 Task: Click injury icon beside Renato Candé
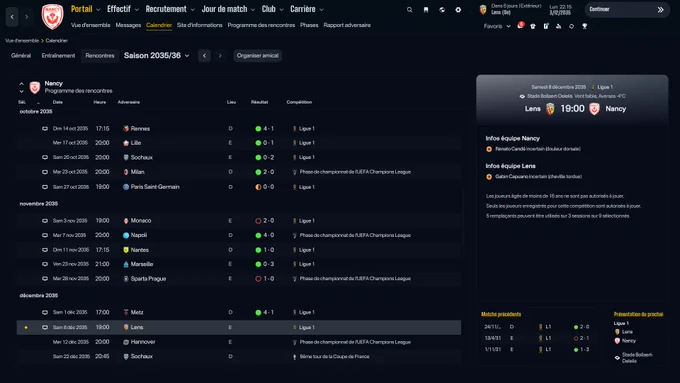tap(489, 149)
